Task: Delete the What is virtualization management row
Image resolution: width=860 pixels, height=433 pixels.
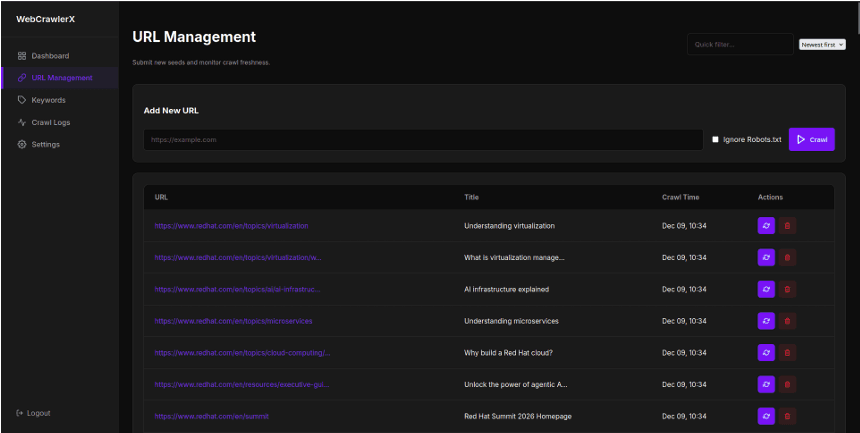Action: point(788,258)
